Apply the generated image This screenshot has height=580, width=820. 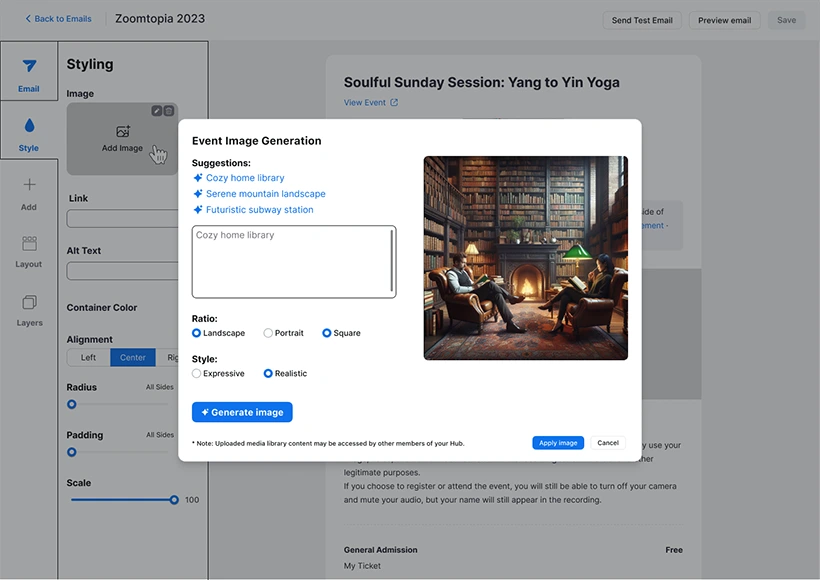pos(558,442)
